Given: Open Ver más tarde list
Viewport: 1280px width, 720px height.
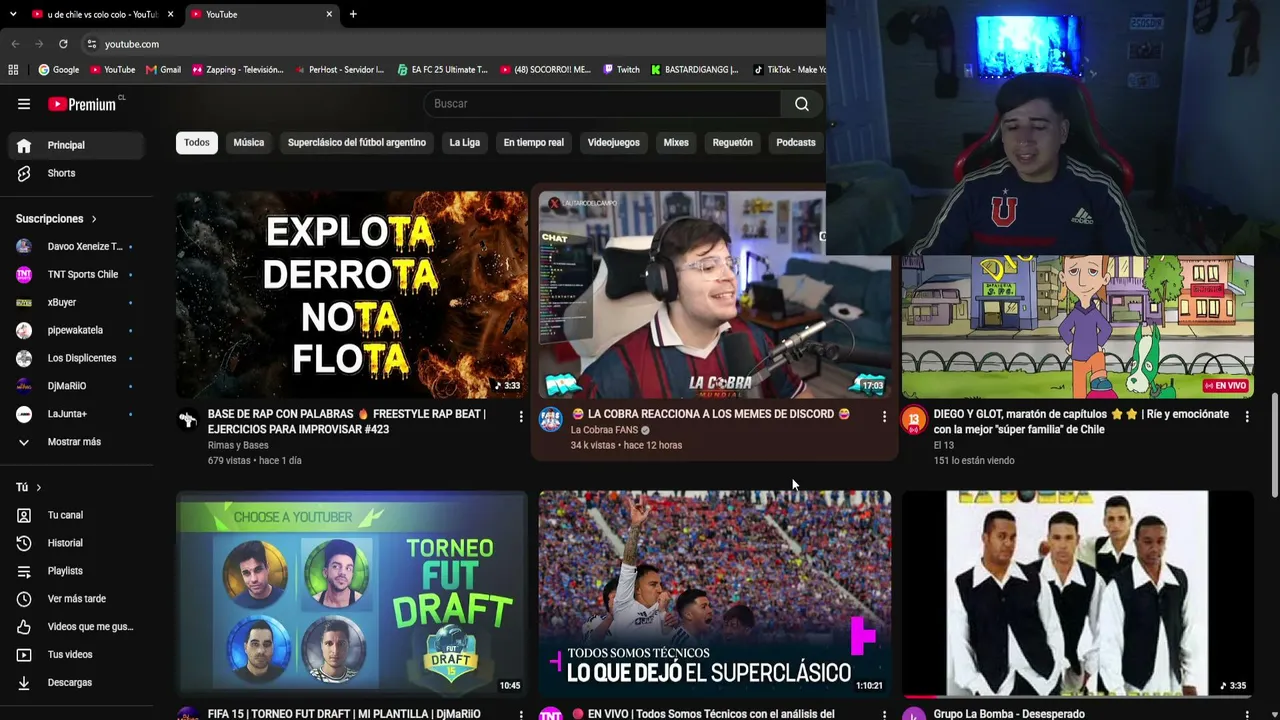Looking at the screenshot, I should coord(76,599).
